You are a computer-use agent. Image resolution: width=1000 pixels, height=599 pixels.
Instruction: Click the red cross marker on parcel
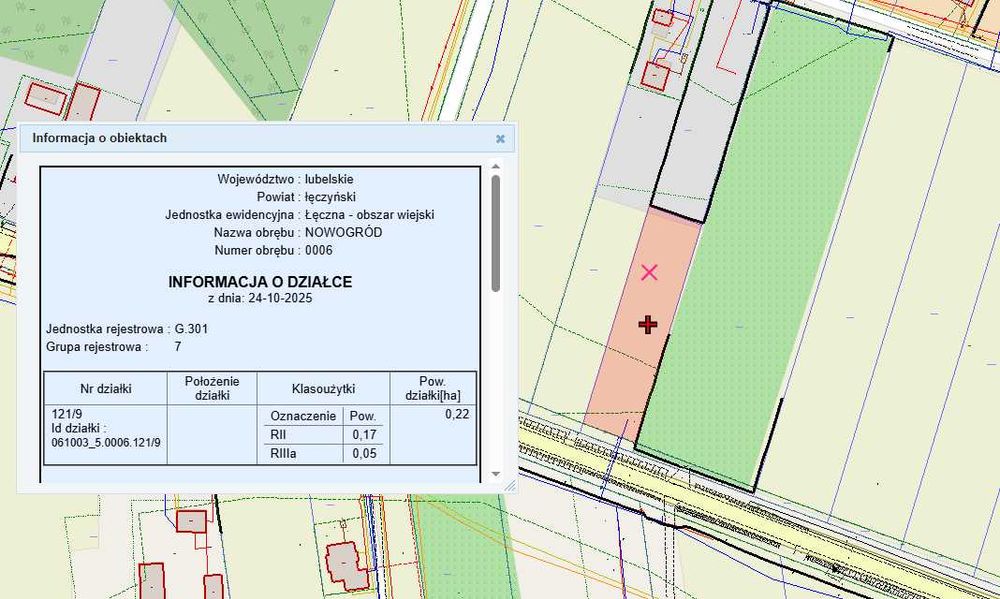click(x=648, y=325)
